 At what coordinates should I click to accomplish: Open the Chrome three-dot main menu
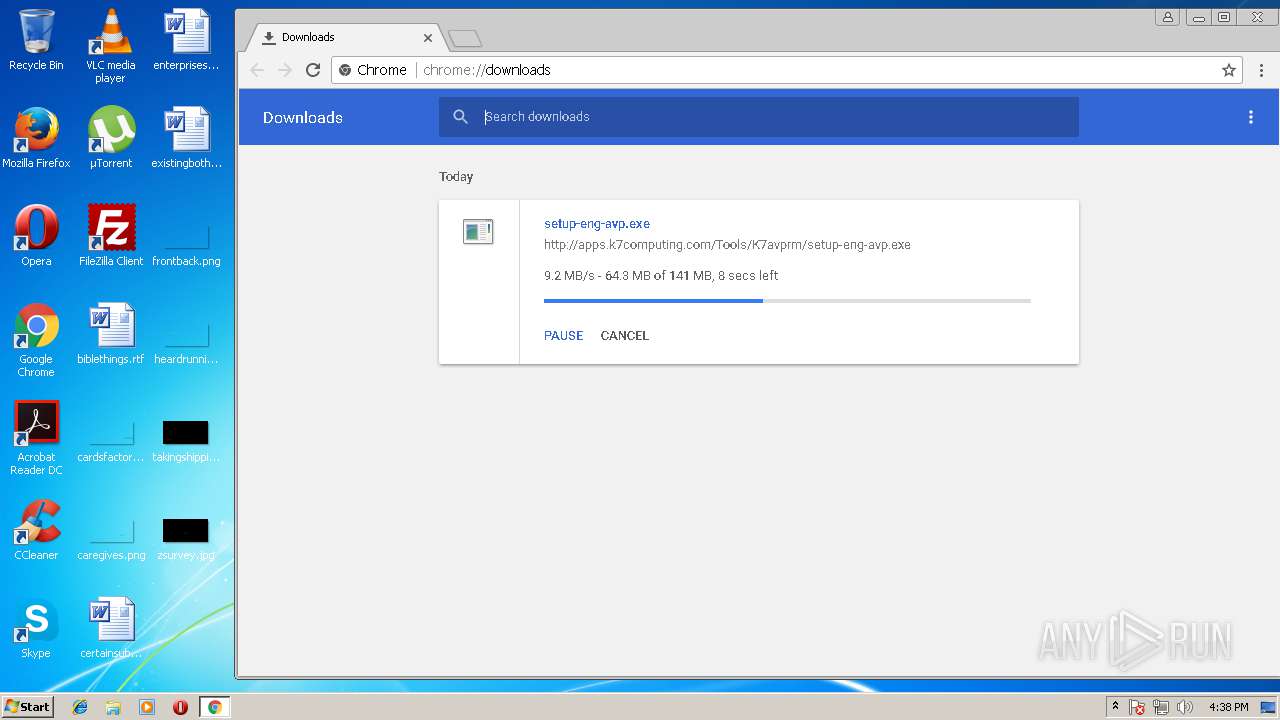[x=1261, y=70]
